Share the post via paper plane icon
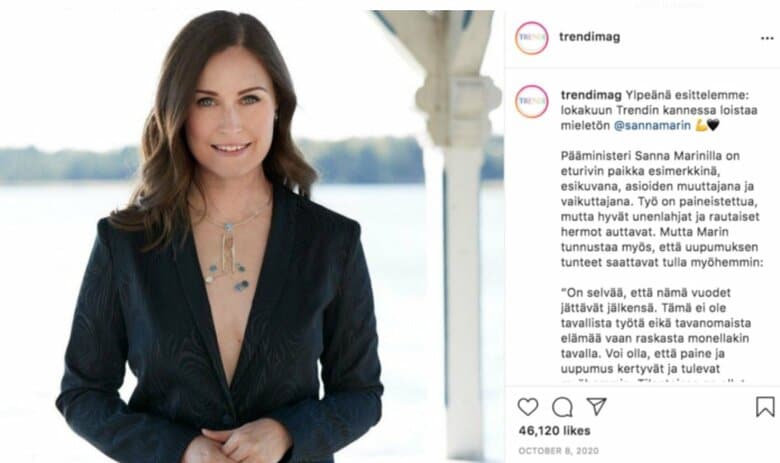The image size is (780, 463). [x=596, y=406]
